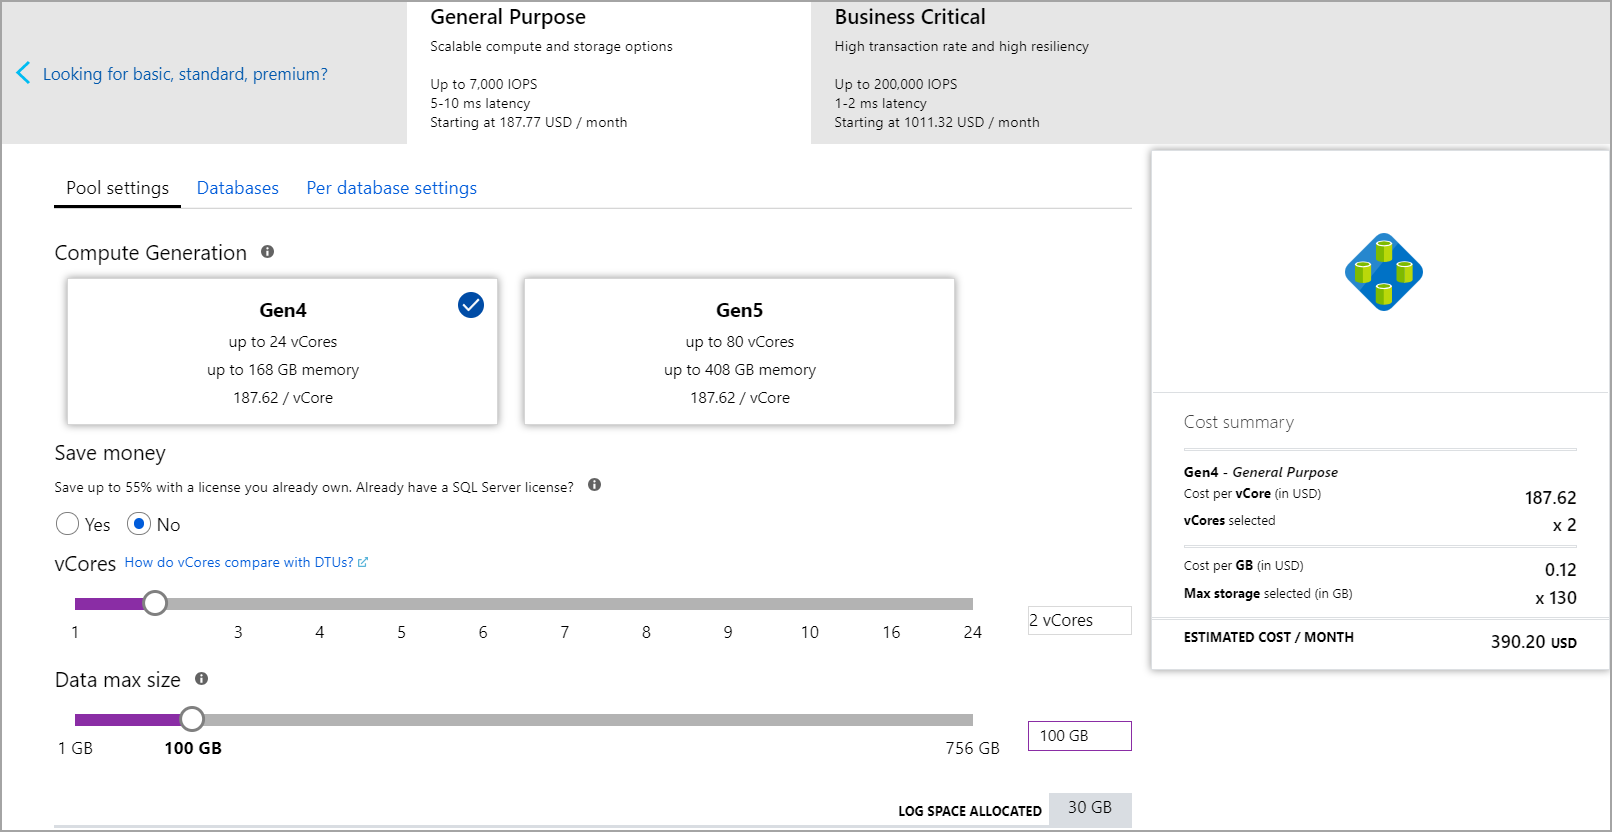Click the external link icon after DTUs
1612x832 pixels.
363,563
